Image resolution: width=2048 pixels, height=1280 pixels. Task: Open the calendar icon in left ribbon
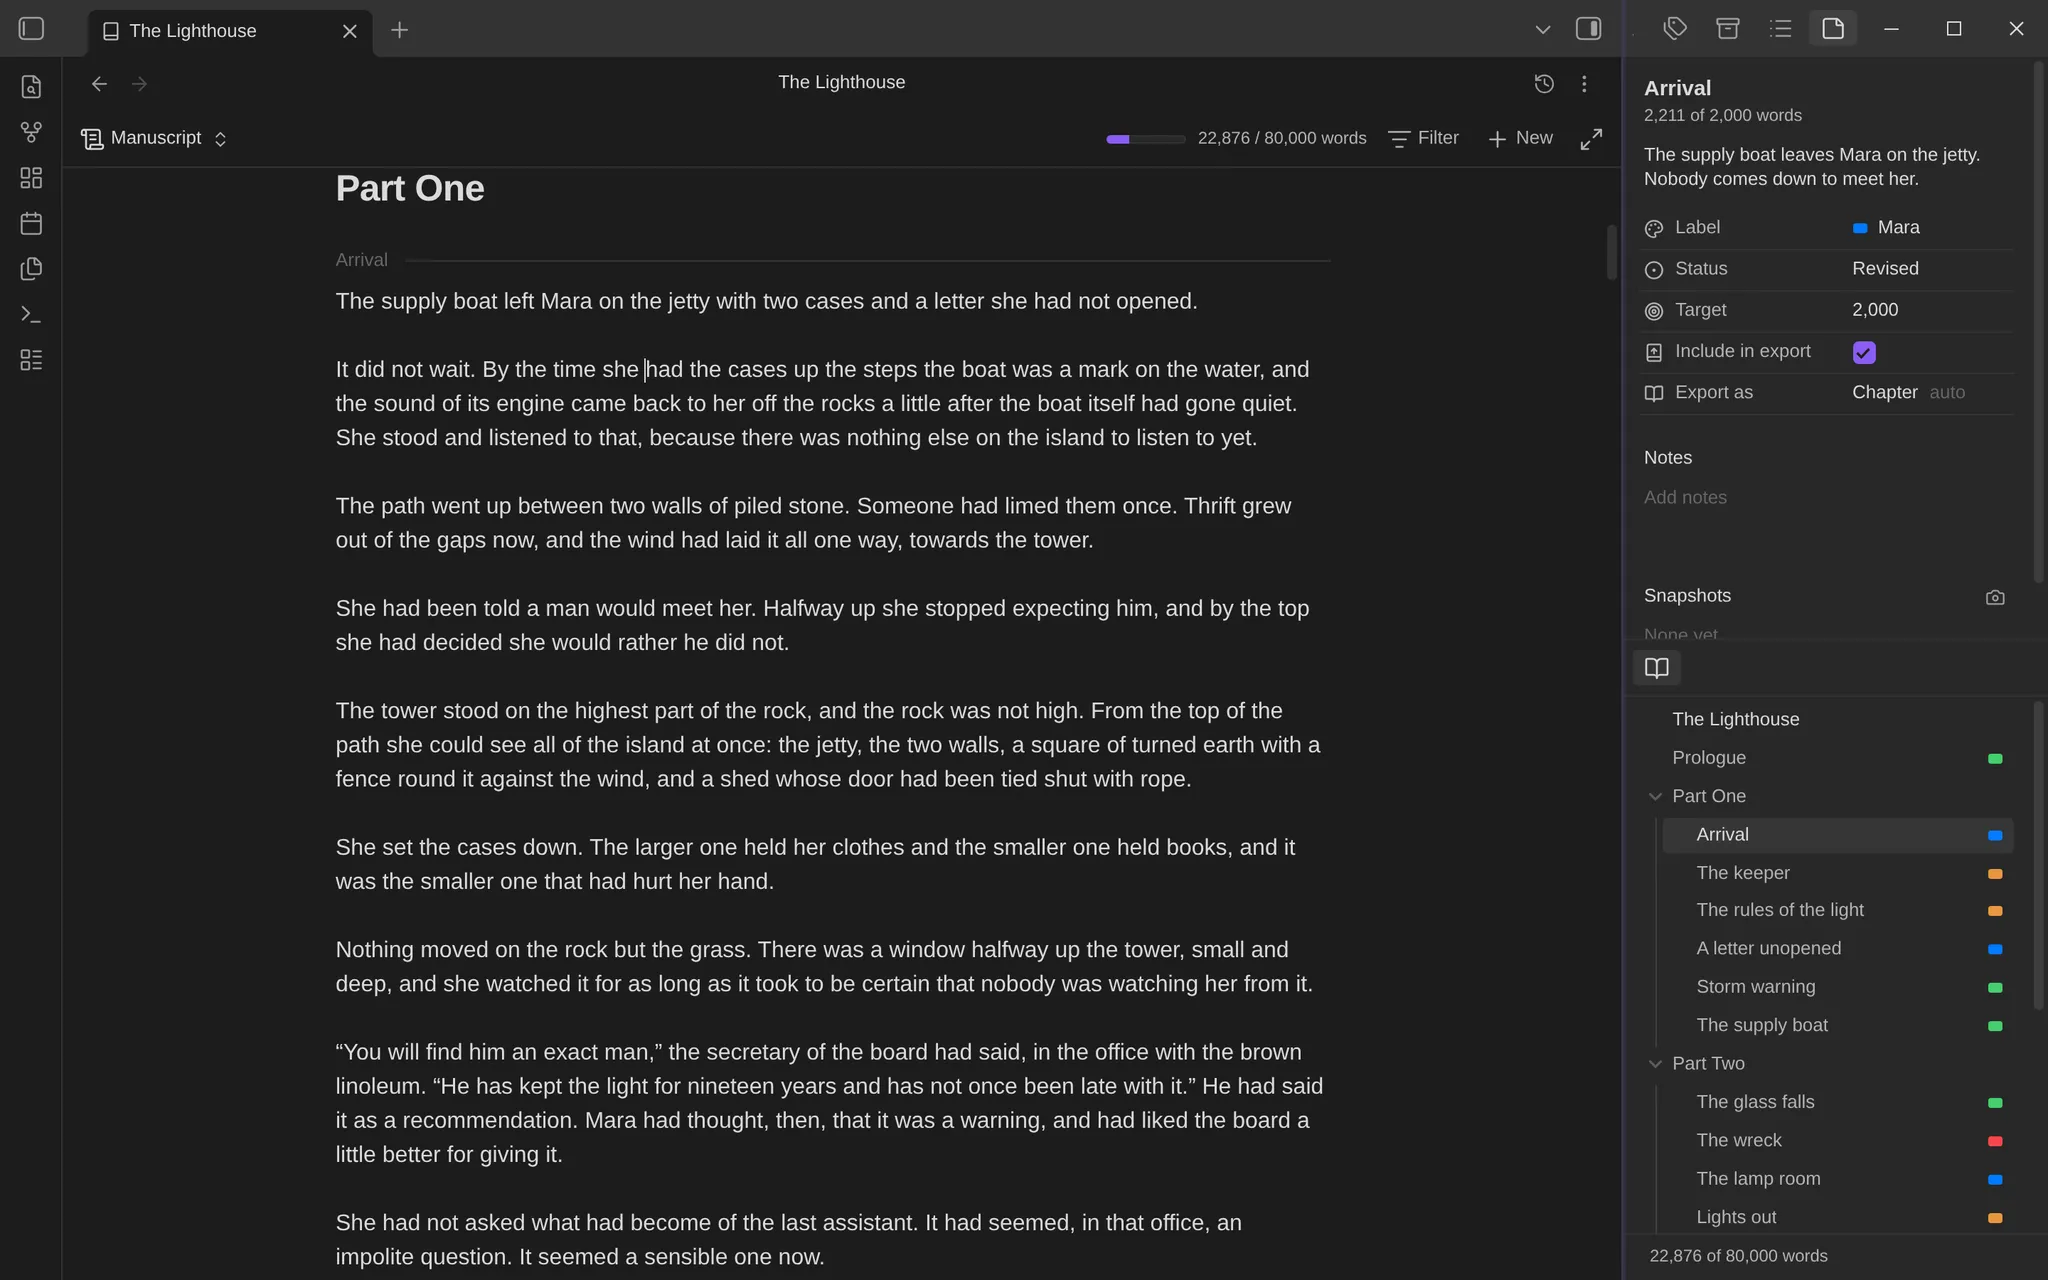click(x=31, y=223)
